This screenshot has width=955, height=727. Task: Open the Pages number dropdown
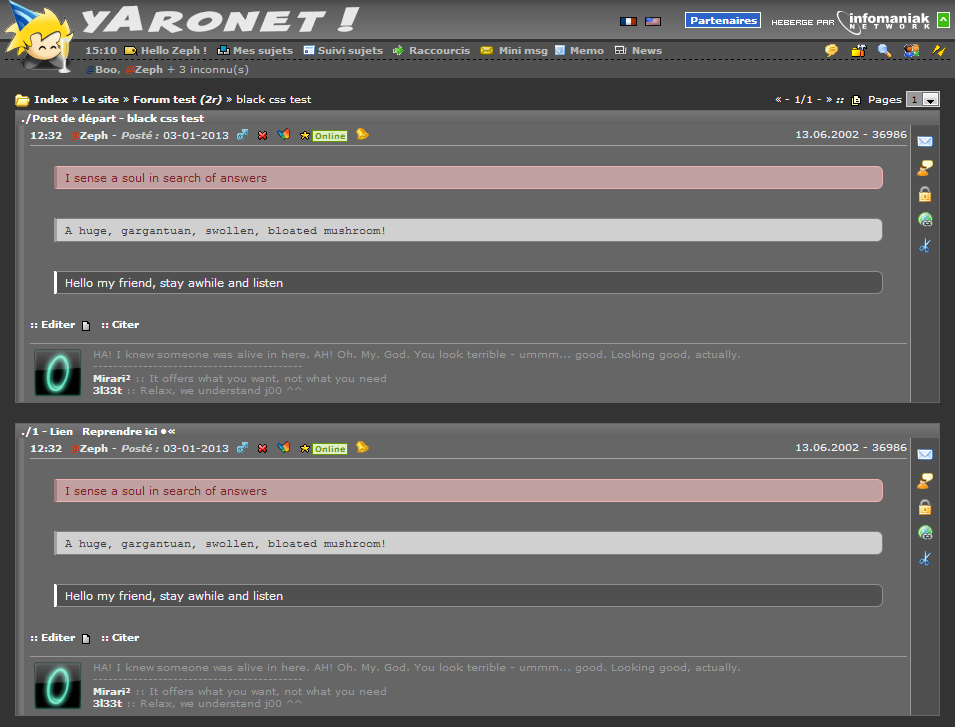click(x=922, y=100)
